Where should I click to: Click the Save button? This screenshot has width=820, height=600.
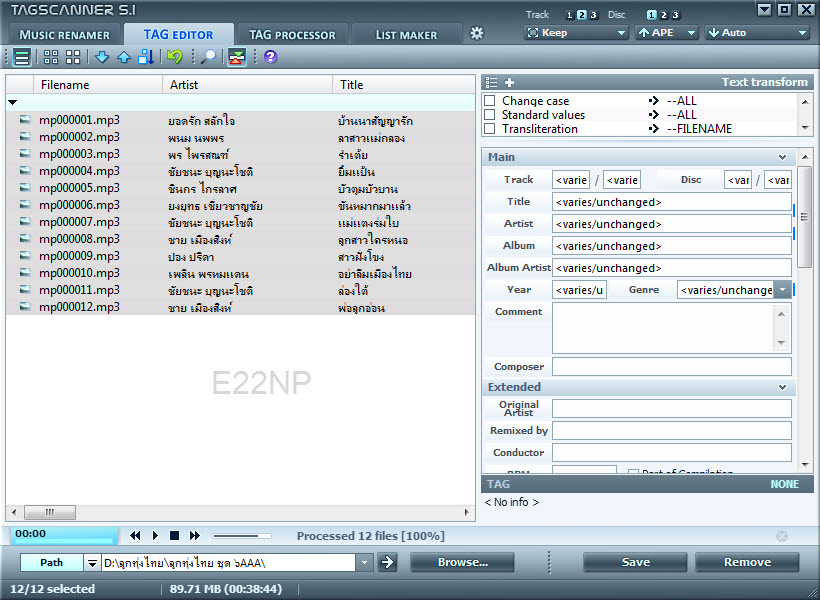coord(635,562)
